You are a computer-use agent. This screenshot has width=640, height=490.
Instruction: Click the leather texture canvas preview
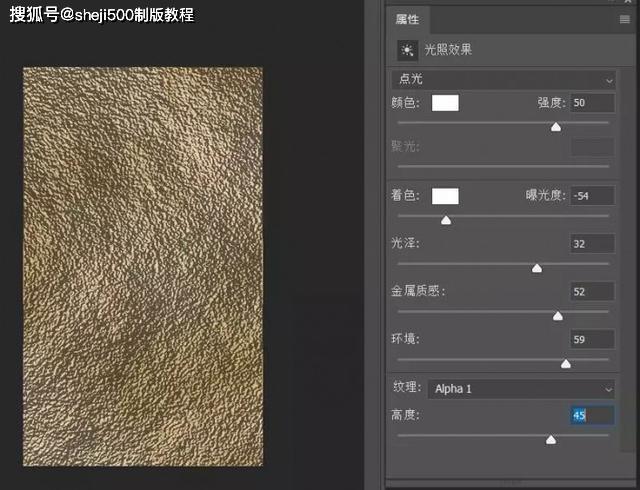coord(143,267)
